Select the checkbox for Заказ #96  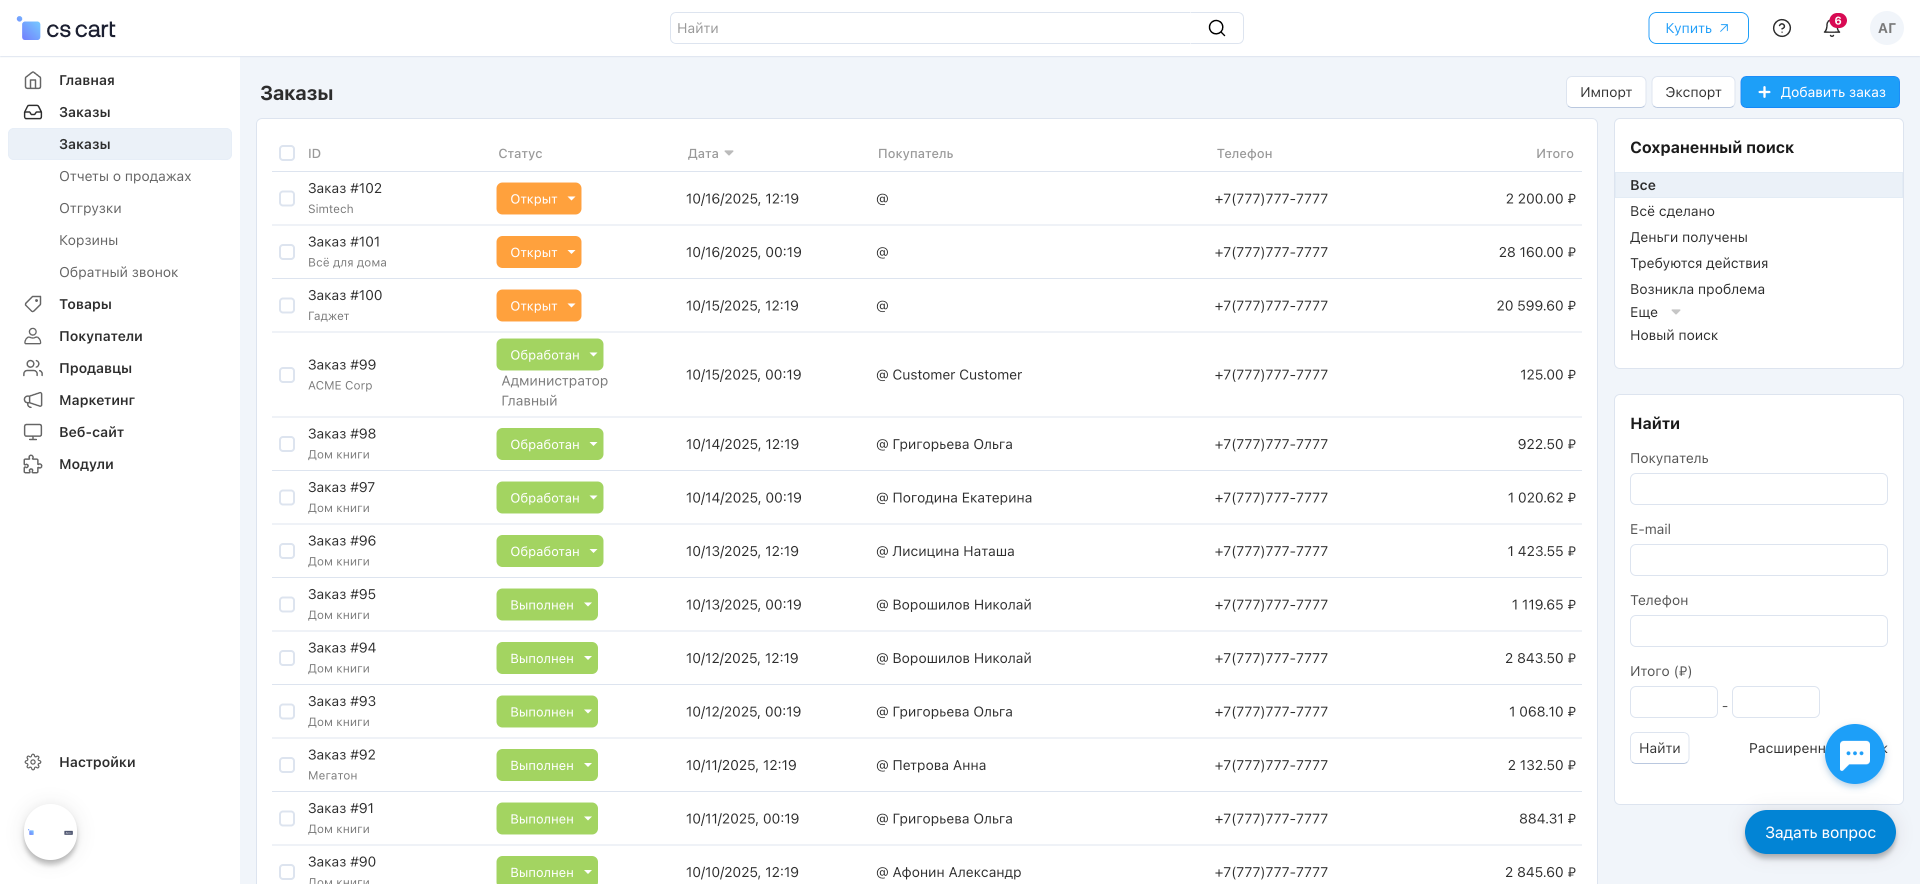pyautogui.click(x=287, y=551)
